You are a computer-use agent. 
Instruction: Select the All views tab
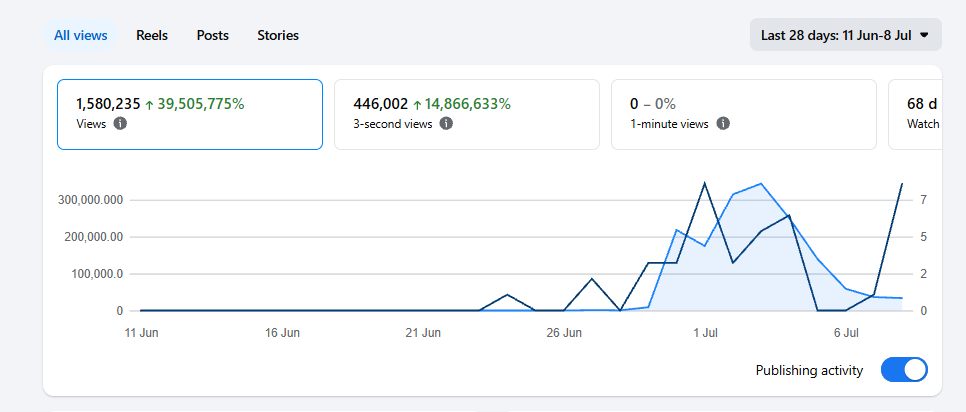[81, 35]
